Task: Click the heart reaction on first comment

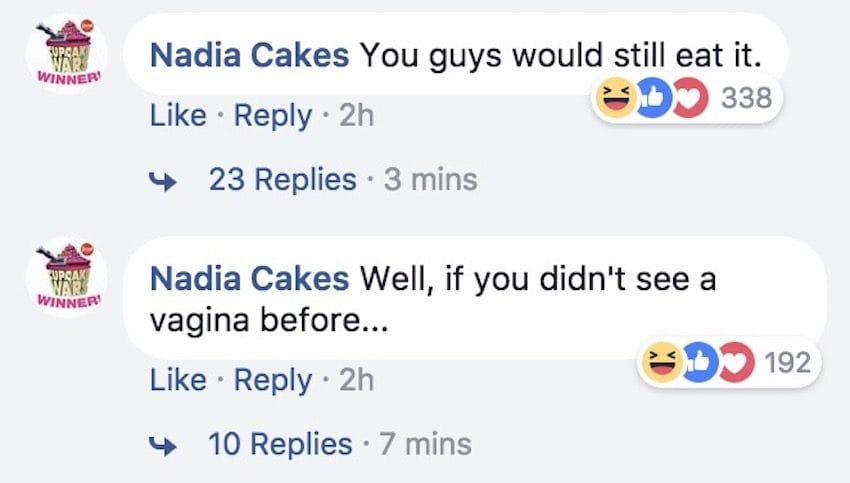Action: (x=690, y=98)
